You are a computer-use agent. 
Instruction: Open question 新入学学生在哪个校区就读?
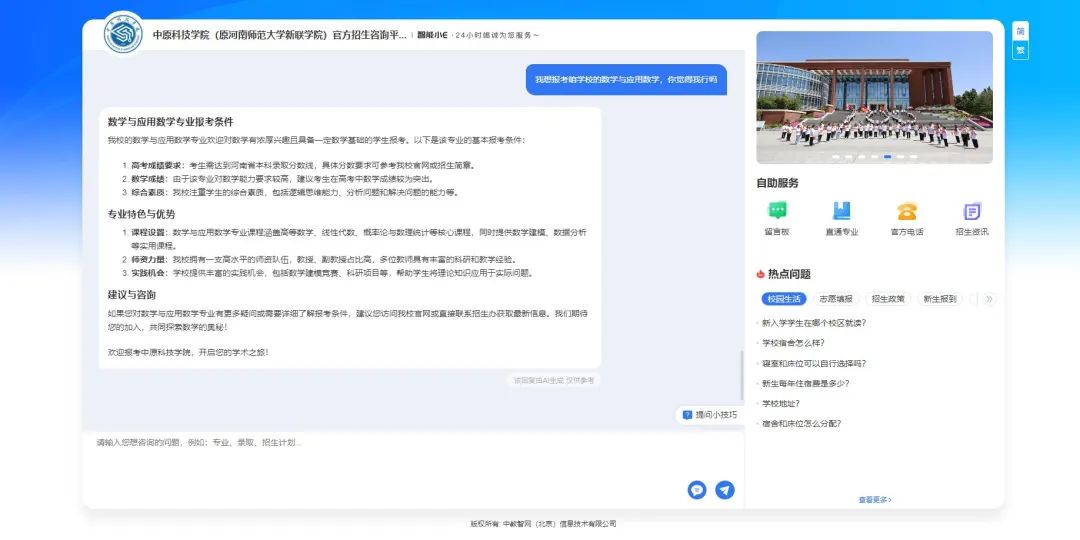[x=813, y=322]
